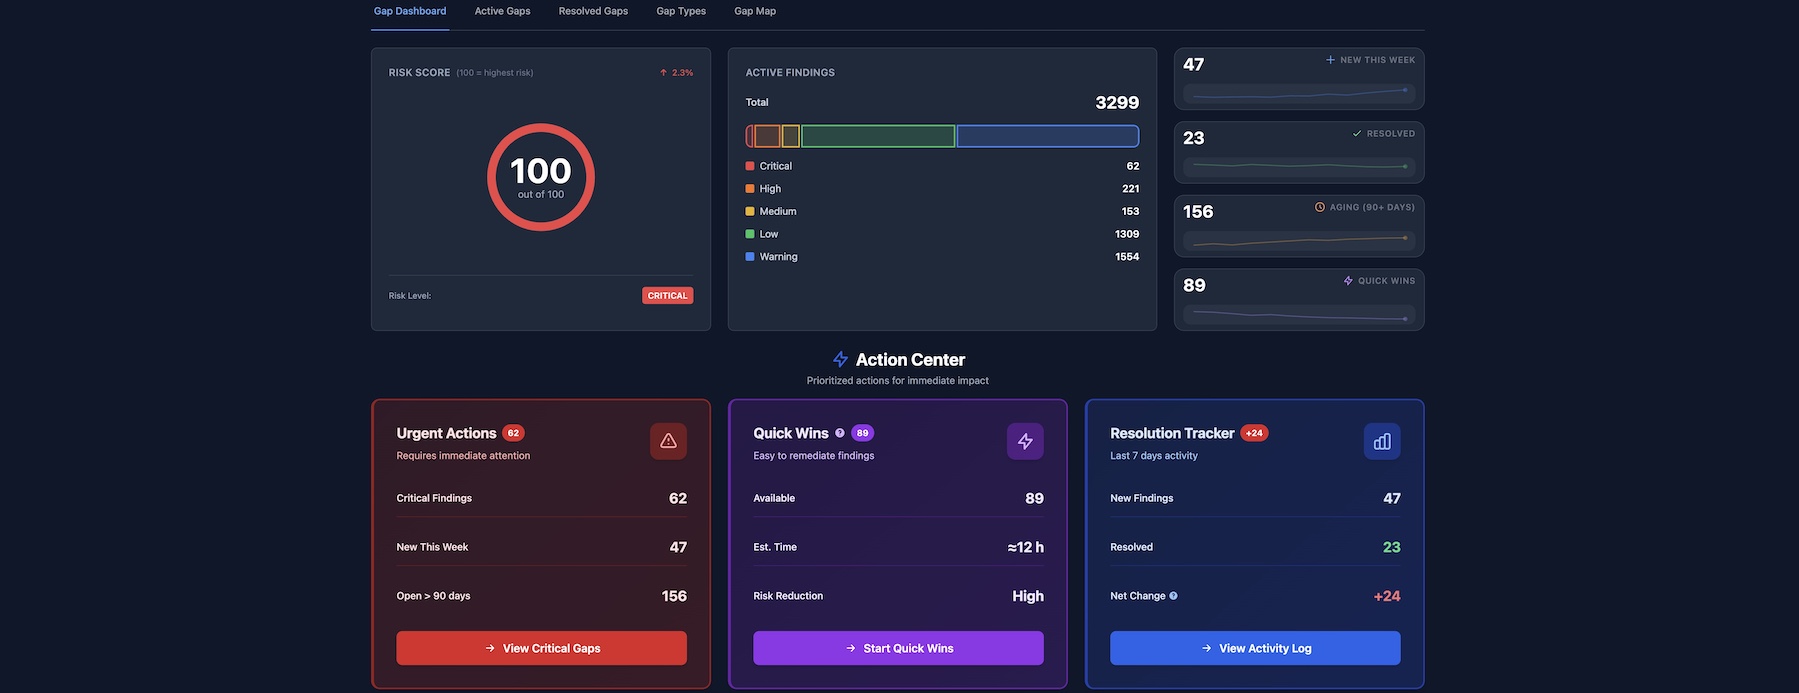Click the orange High segment of findings bar
The image size is (1799, 693).
pos(767,136)
